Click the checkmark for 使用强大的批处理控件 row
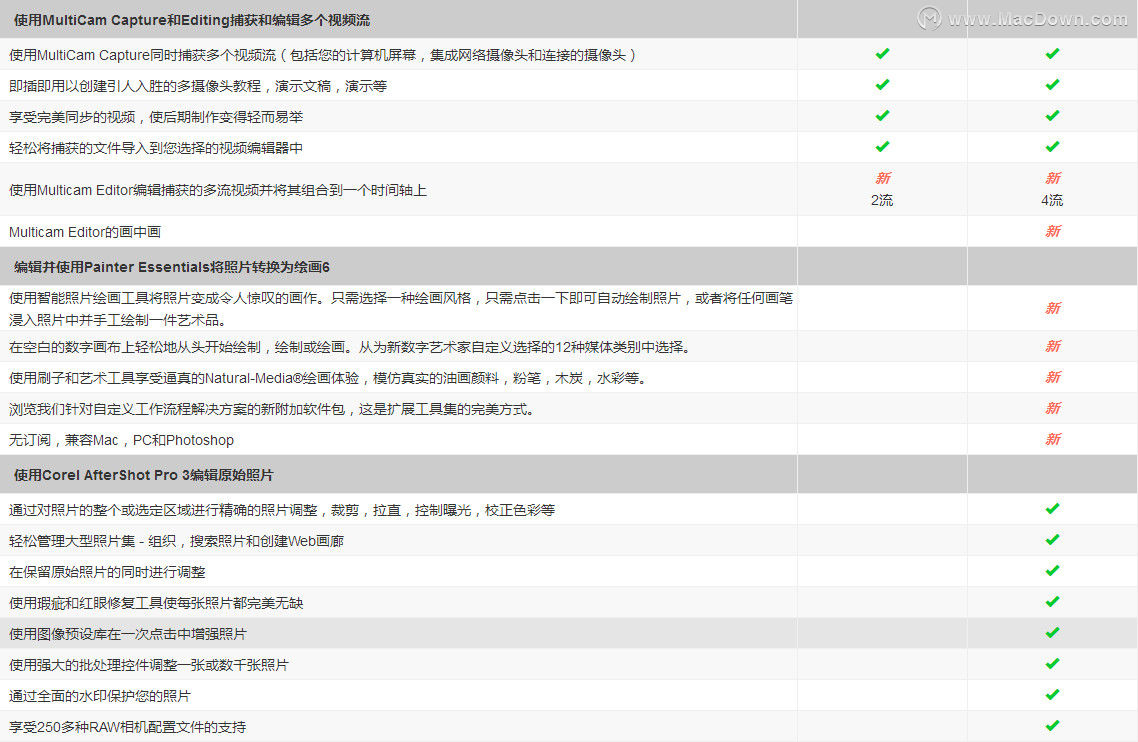The image size is (1138, 742). coord(1052,664)
